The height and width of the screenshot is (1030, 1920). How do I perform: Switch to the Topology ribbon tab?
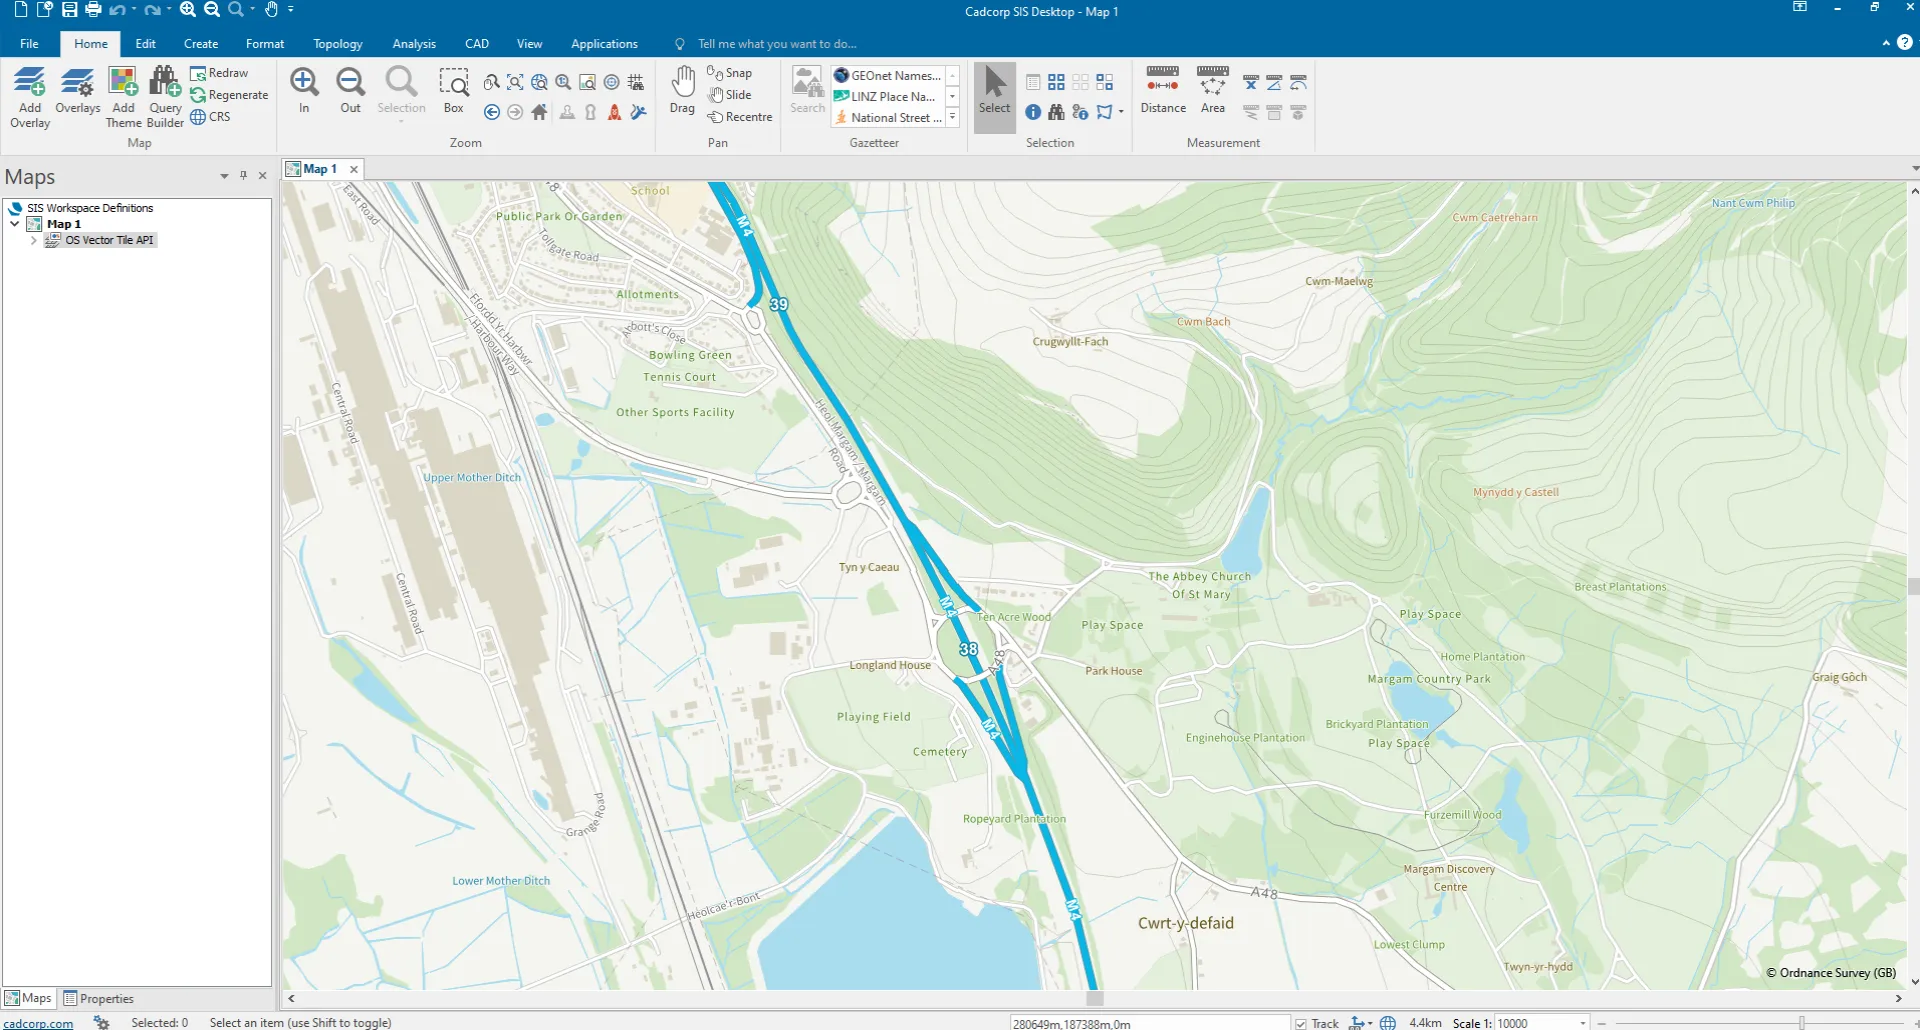(338, 44)
